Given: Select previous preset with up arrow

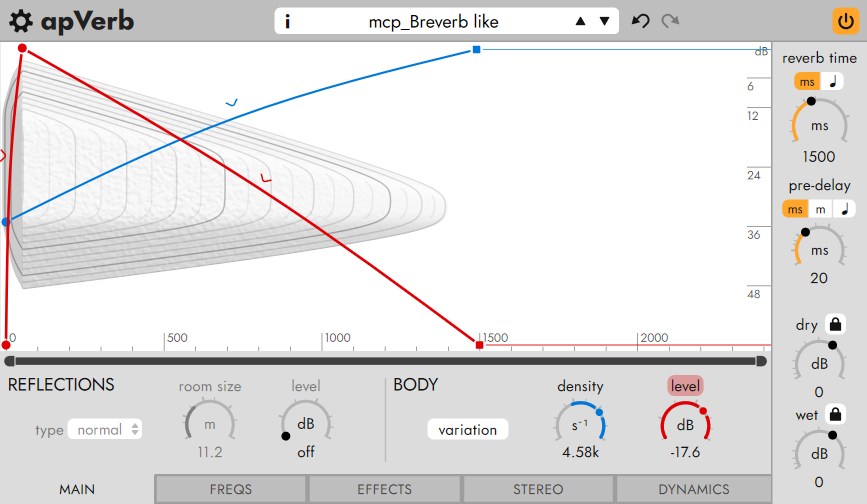Looking at the screenshot, I should click(x=582, y=21).
